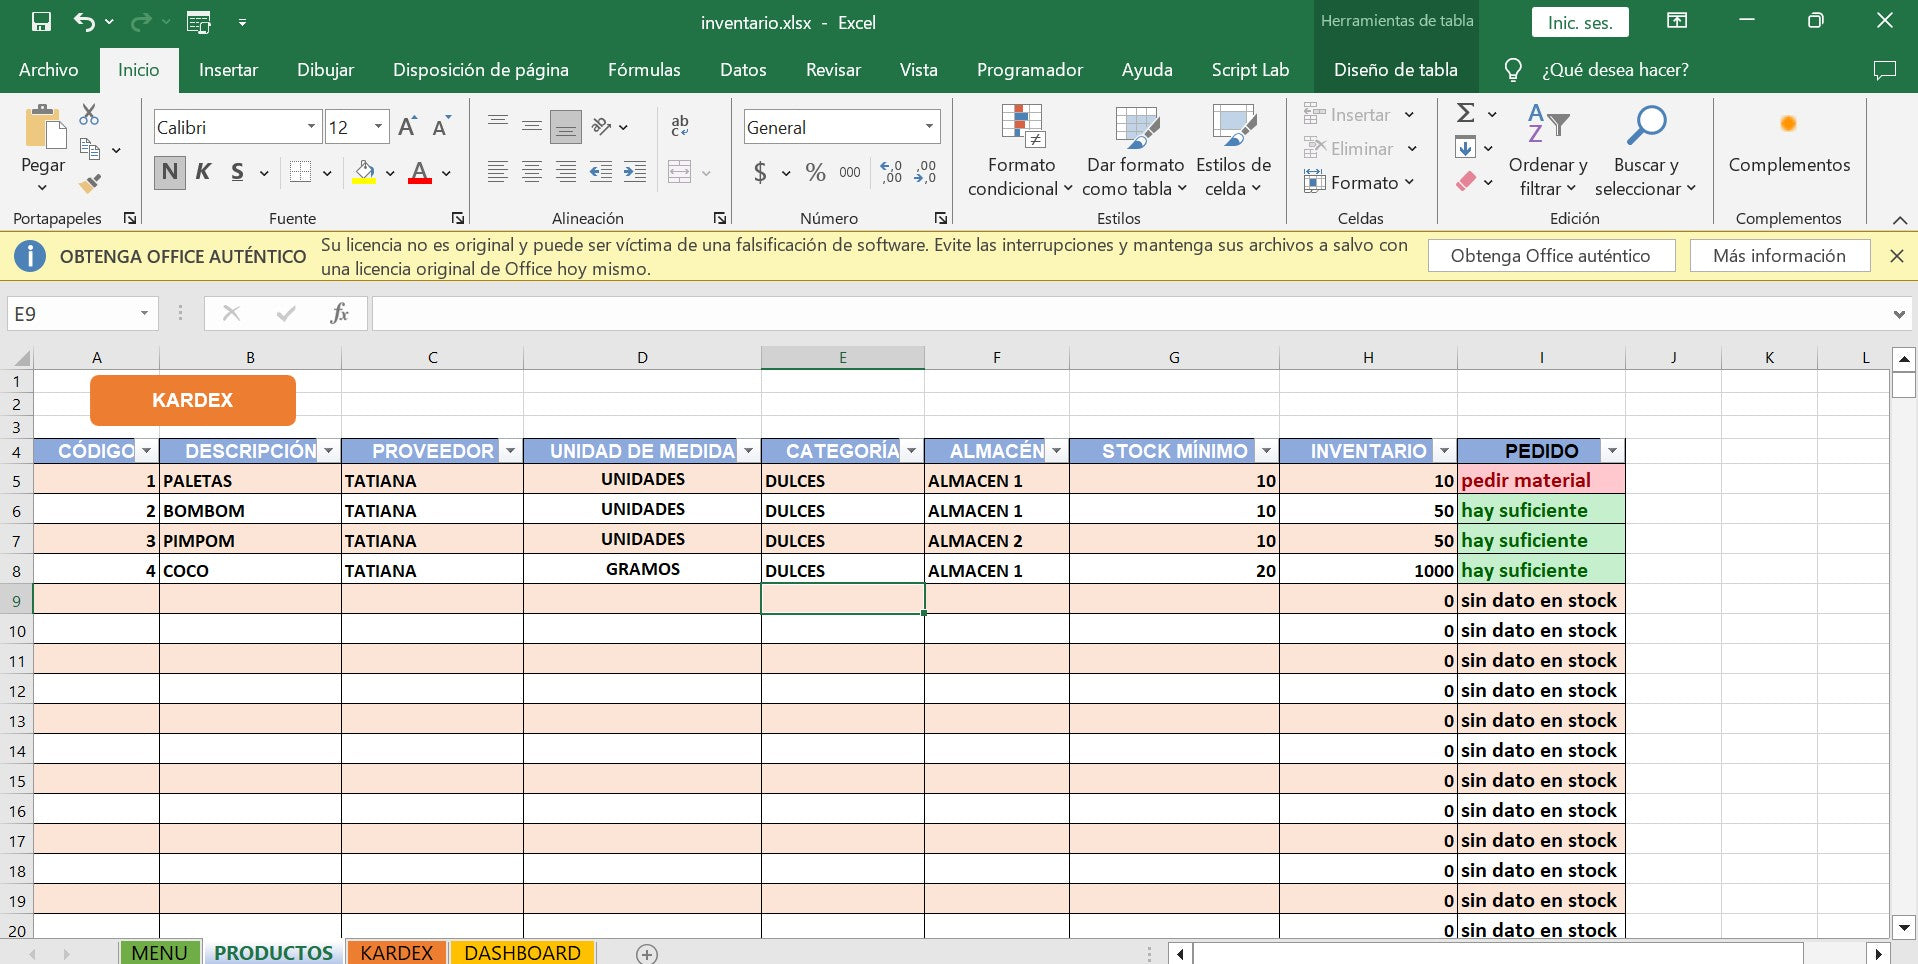Screen dimensions: 1918x964
Task: Open the CATEGORÍA column filter dropdown
Action: [910, 451]
